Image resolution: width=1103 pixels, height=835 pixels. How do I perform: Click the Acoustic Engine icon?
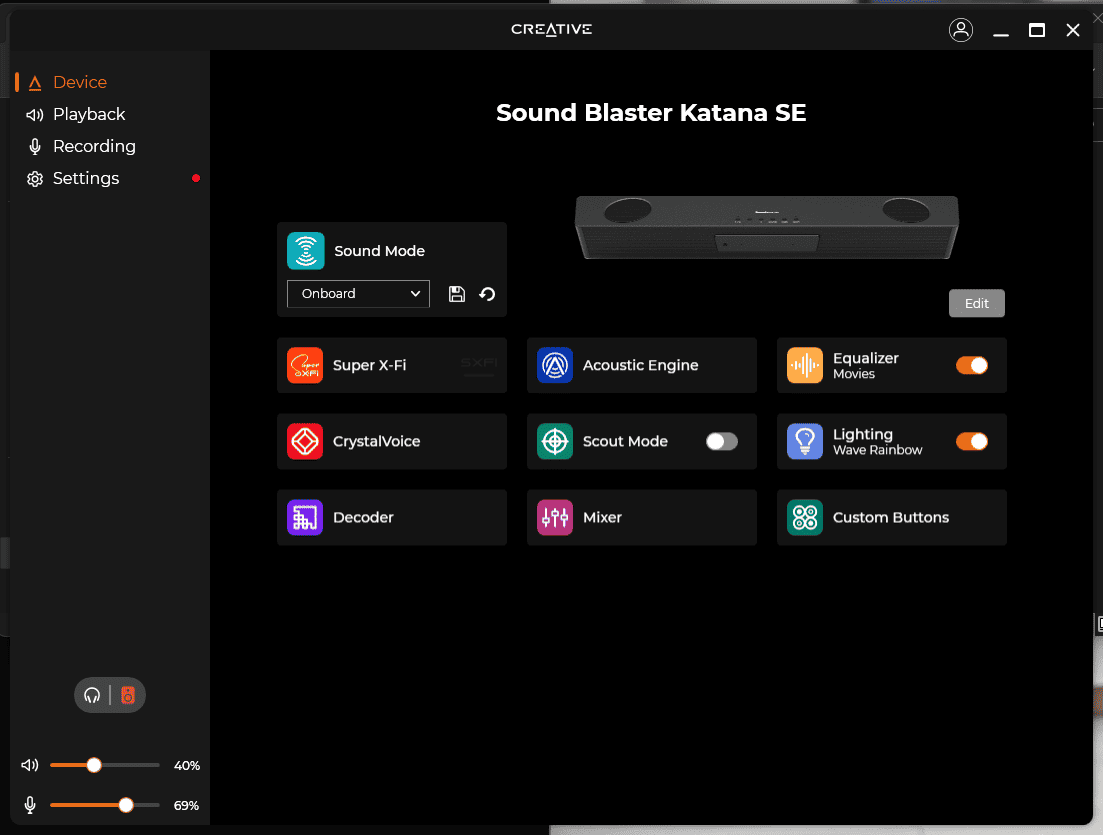(555, 365)
